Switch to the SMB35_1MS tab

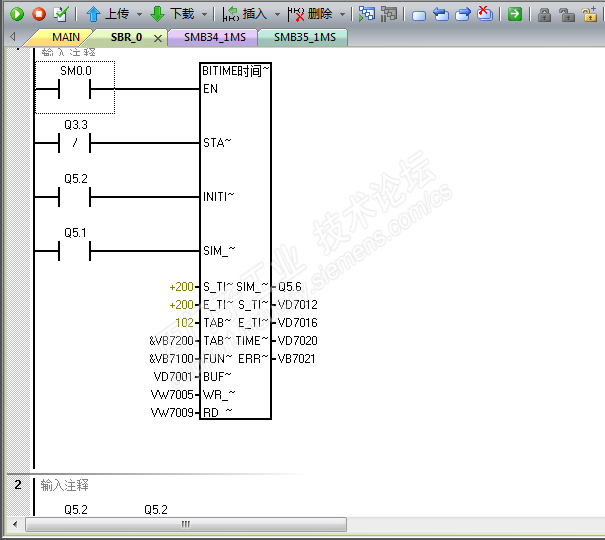click(305, 37)
